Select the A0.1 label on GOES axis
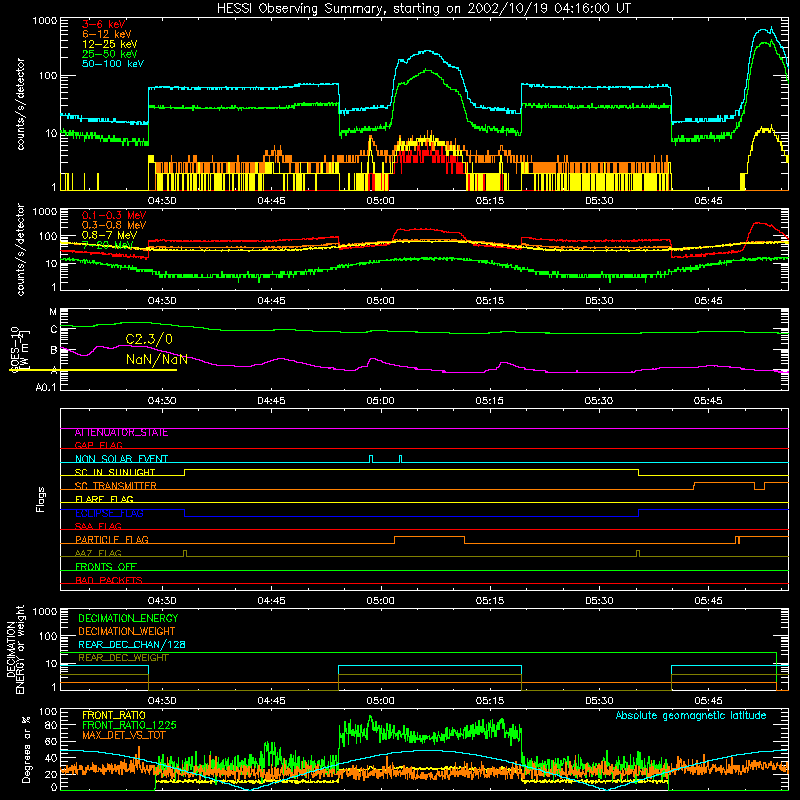Screen dimensions: 800x800 [x=45, y=387]
